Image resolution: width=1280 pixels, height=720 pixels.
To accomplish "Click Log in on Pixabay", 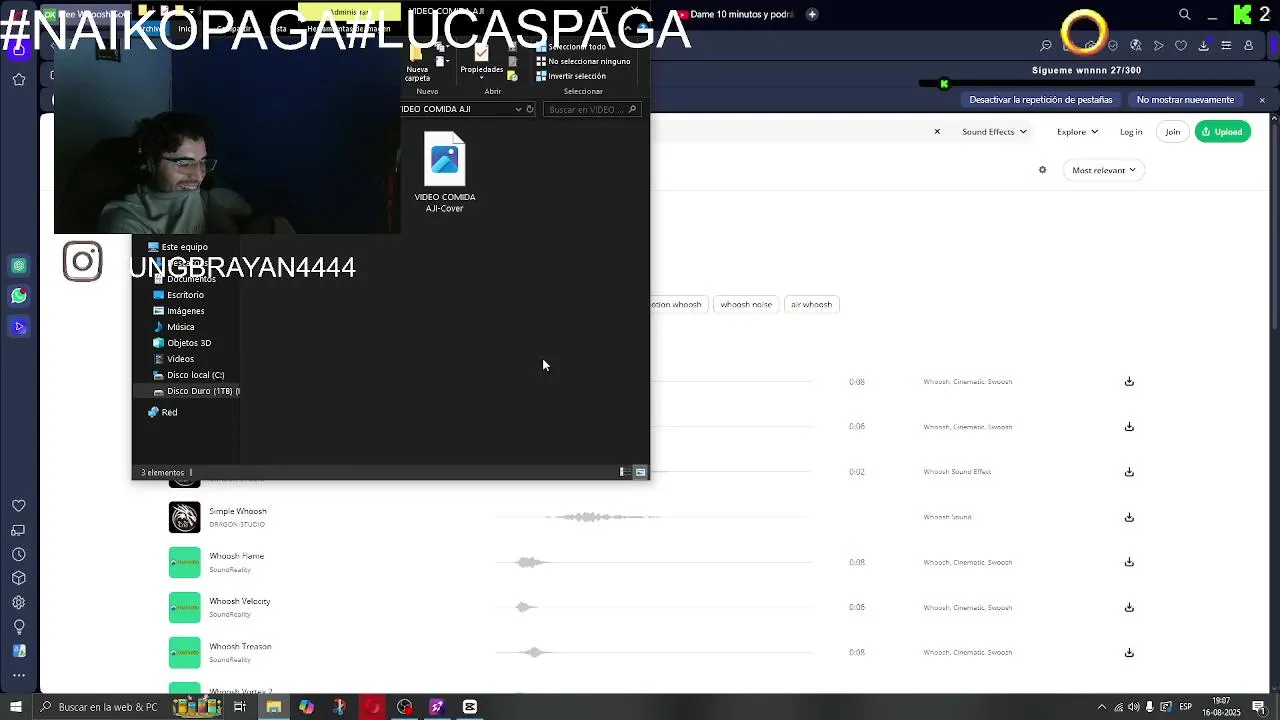I will [1131, 132].
